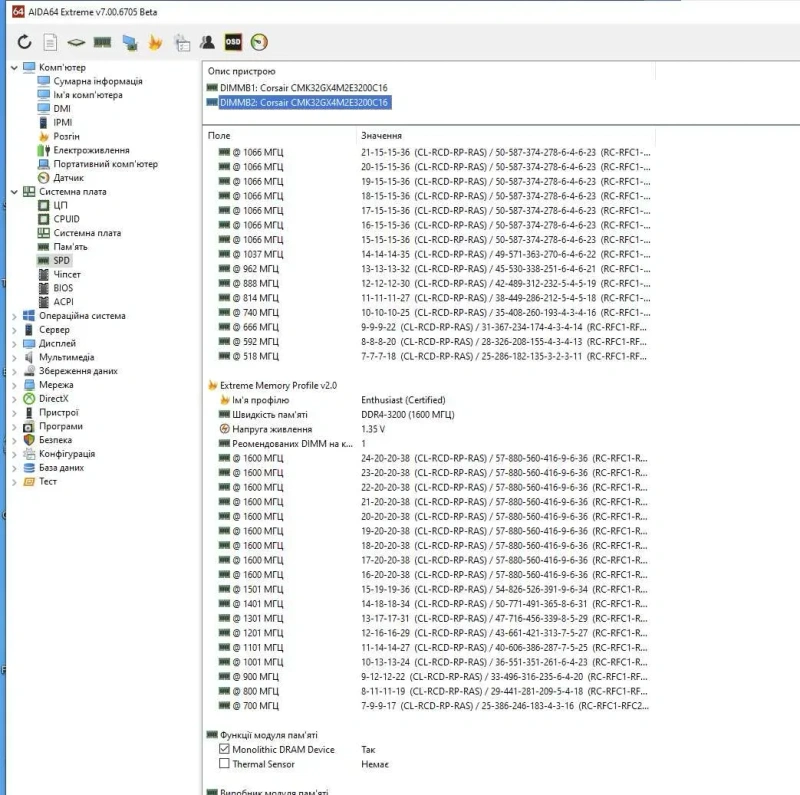Click the gauge sensor toolbar icon

pyautogui.click(x=259, y=42)
